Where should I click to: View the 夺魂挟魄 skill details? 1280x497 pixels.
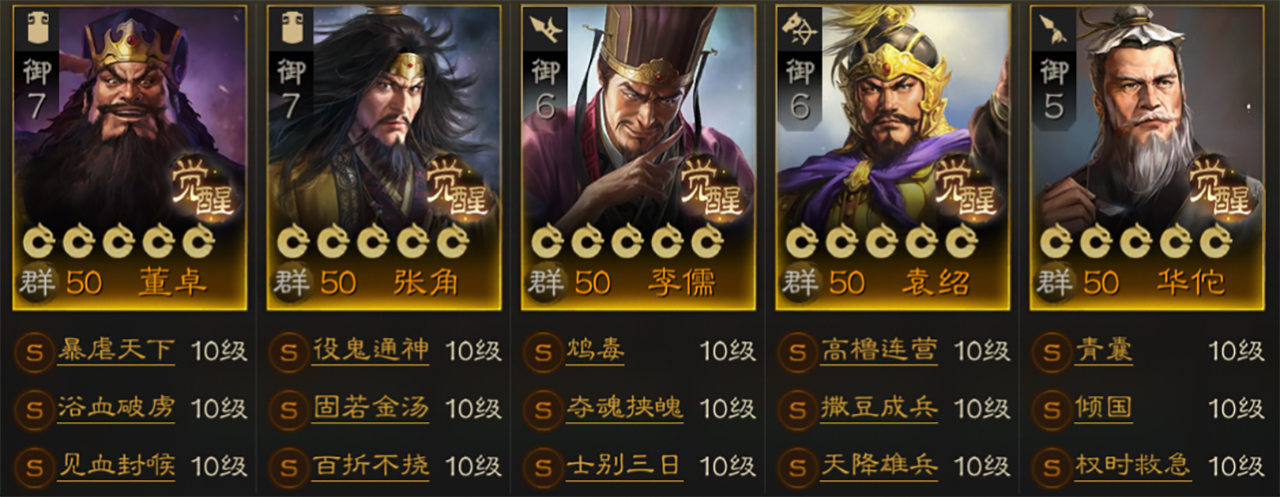pyautogui.click(x=625, y=408)
